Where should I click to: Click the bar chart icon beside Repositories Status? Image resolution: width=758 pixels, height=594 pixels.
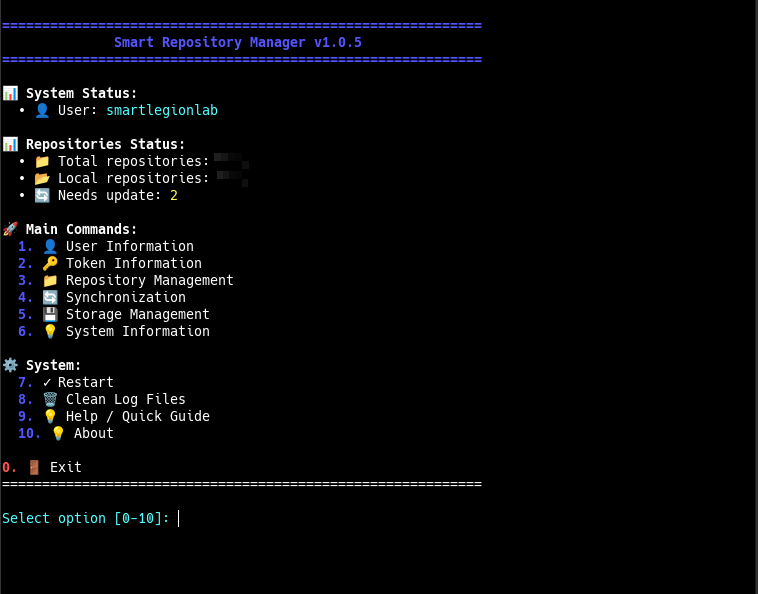pos(10,144)
